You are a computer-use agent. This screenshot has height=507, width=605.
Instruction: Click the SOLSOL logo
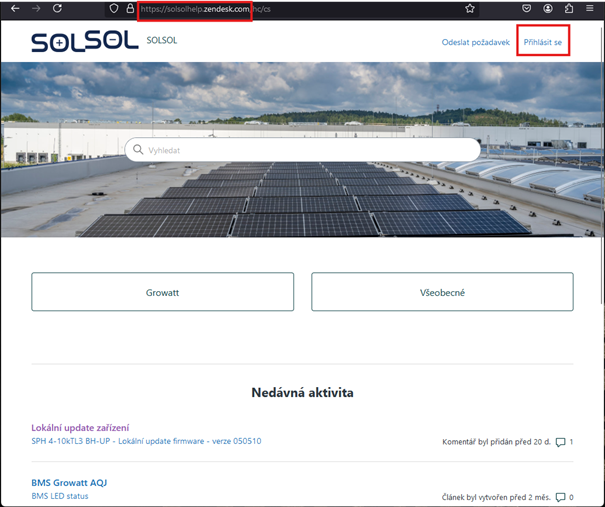(85, 42)
